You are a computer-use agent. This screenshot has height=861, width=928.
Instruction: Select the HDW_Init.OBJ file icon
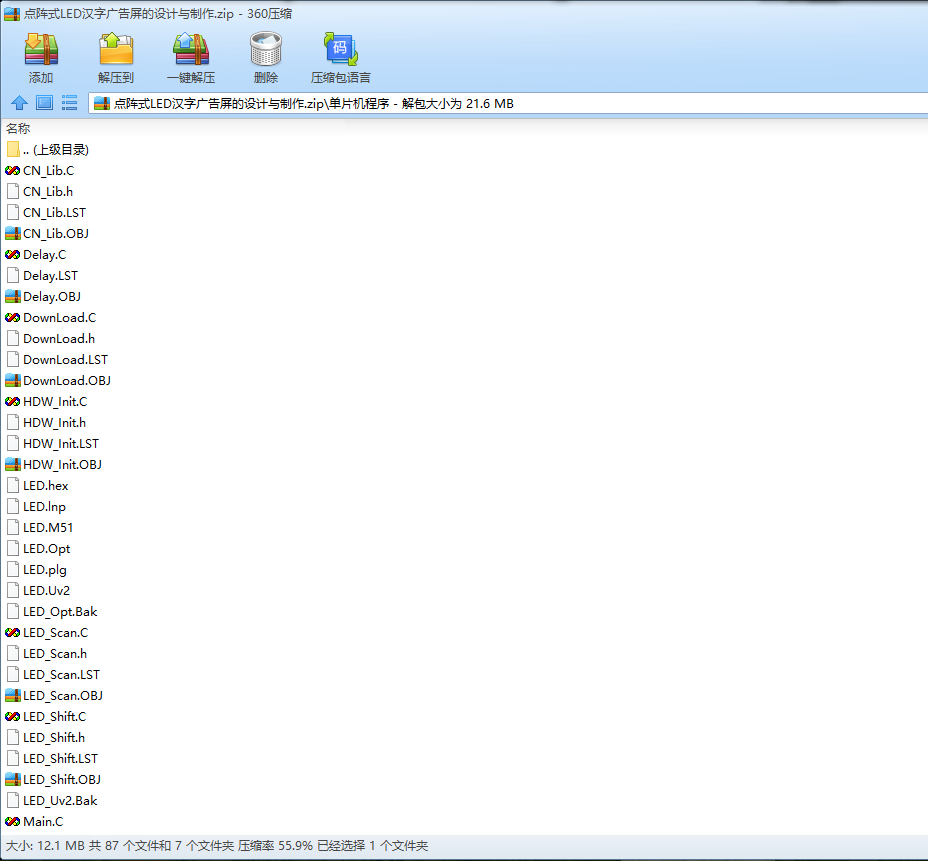[12, 465]
